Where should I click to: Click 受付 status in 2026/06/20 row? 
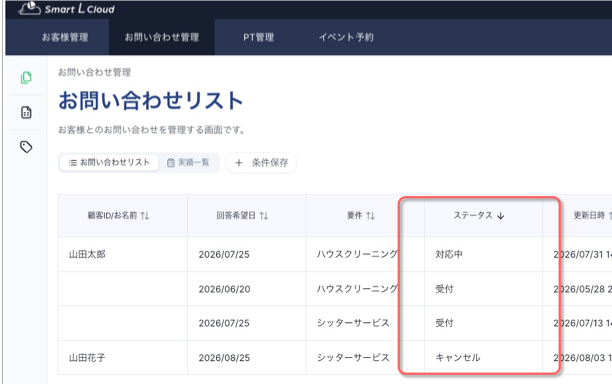444,289
